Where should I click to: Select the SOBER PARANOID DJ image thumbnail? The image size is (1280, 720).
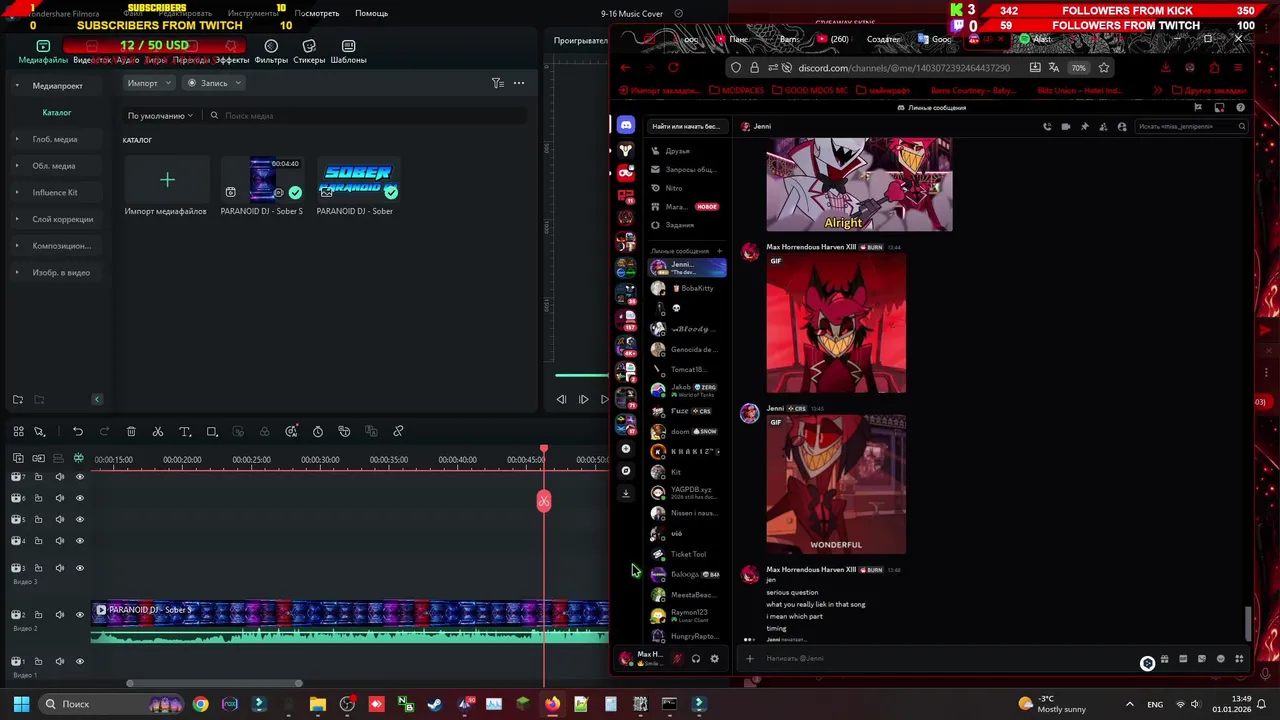click(358, 180)
